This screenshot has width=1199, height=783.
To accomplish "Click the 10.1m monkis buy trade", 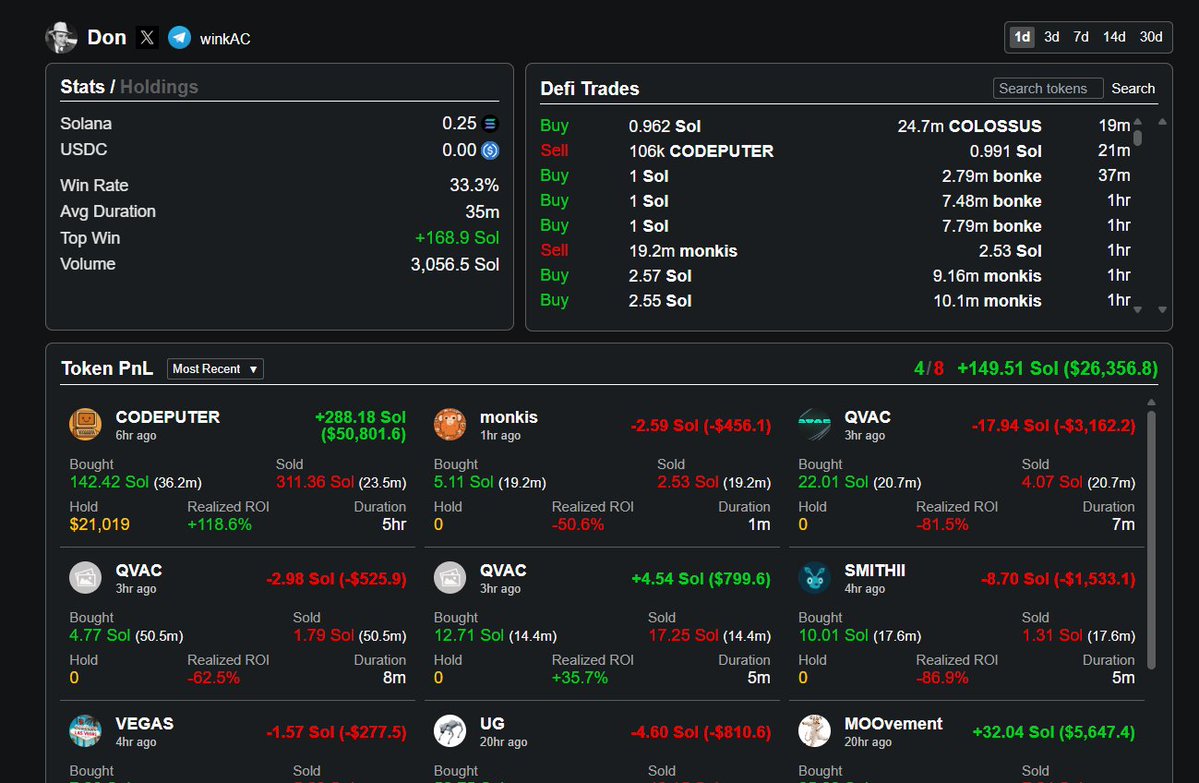I will point(987,301).
